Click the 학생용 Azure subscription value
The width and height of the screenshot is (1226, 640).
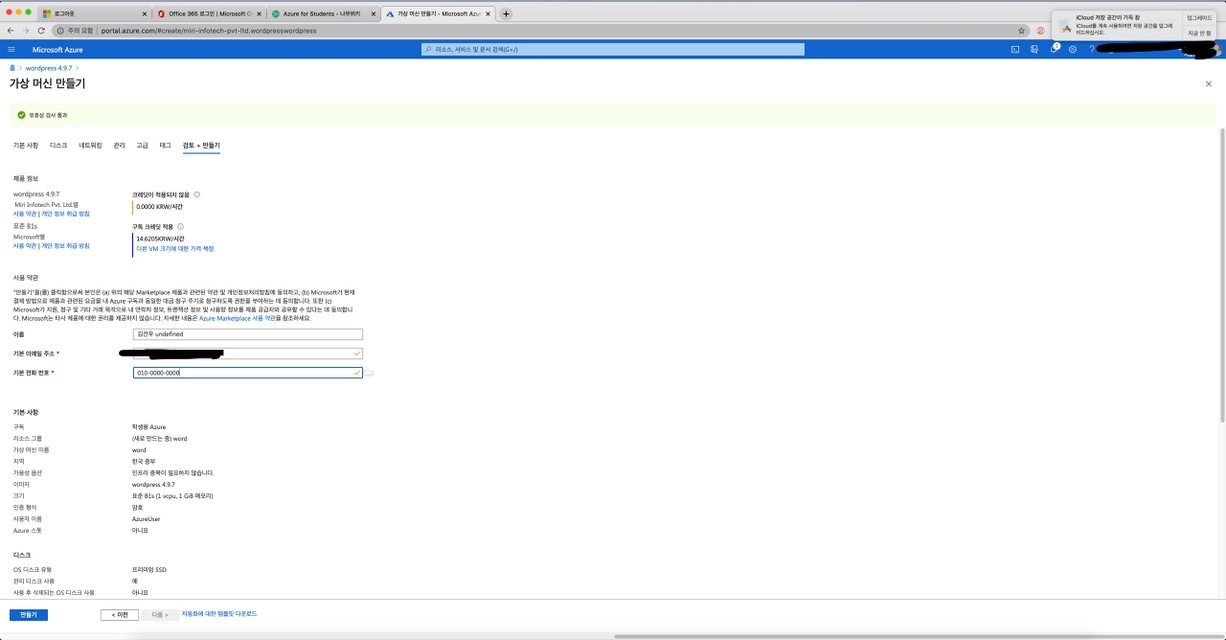pos(149,427)
